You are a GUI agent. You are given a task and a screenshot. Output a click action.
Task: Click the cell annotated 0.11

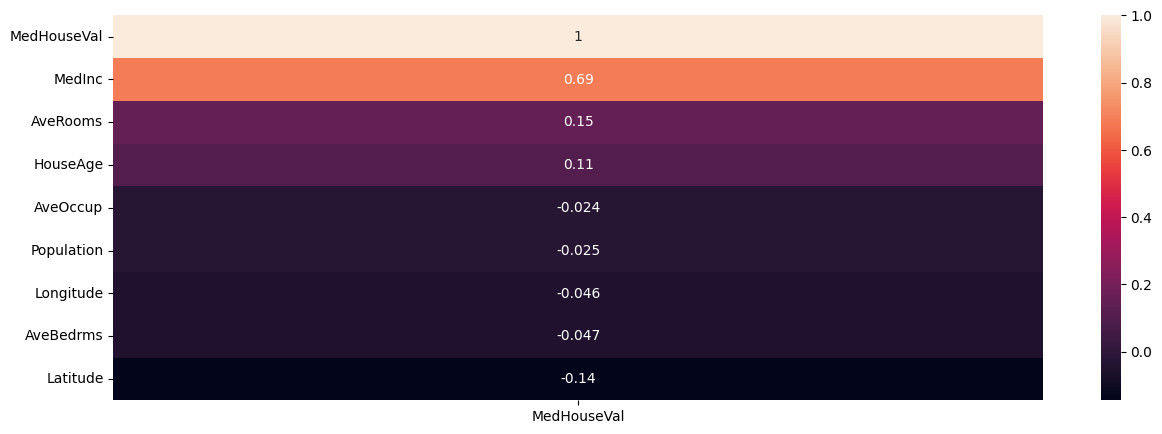click(578, 165)
